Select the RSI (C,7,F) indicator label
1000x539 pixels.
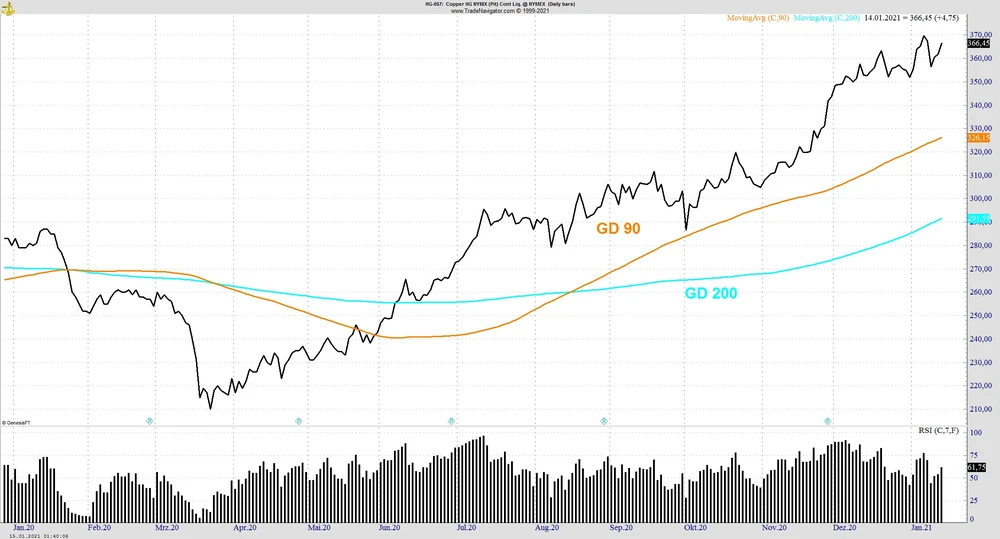click(x=940, y=430)
